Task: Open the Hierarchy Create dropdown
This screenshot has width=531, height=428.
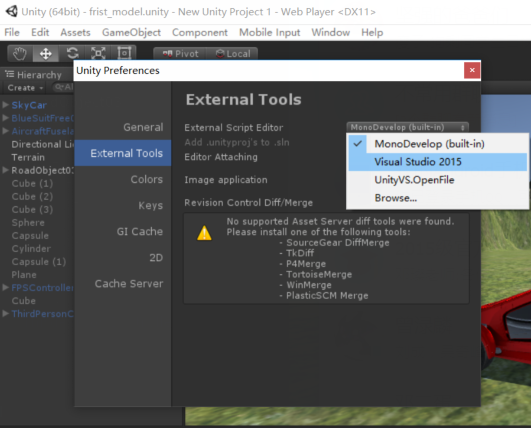Action: 25,88
